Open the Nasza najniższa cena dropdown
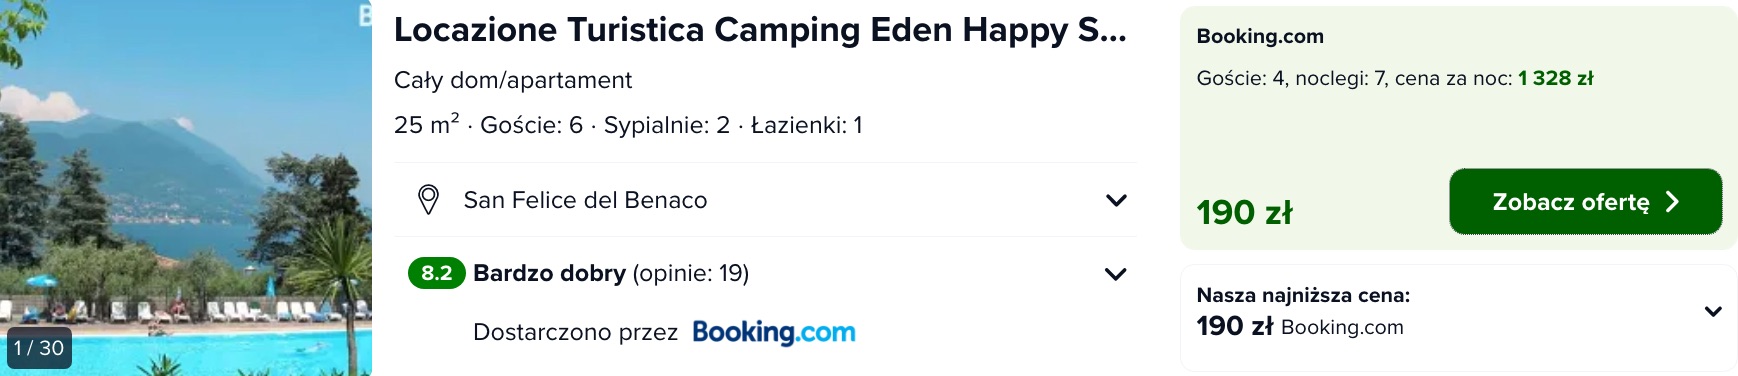 click(x=1713, y=311)
